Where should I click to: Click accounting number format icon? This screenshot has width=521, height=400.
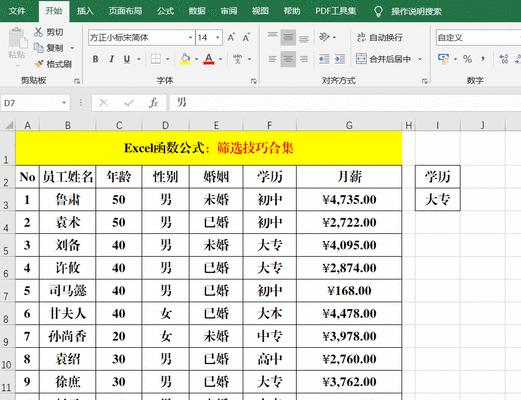point(443,59)
